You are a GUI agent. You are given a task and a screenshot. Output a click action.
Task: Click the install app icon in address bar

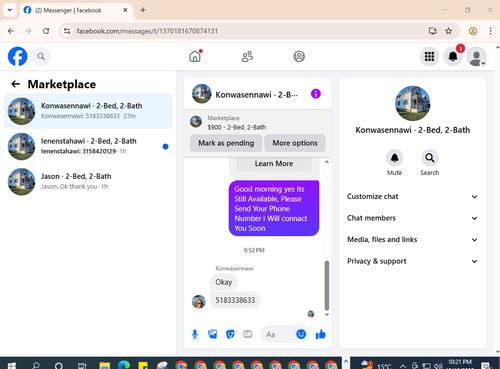pyautogui.click(x=433, y=31)
